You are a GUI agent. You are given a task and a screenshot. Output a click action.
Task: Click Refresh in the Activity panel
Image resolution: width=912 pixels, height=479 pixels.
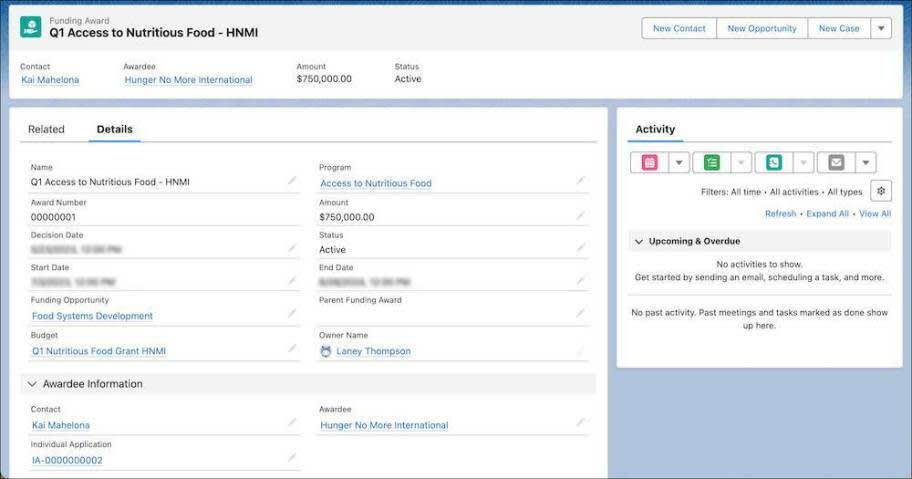tap(781, 213)
